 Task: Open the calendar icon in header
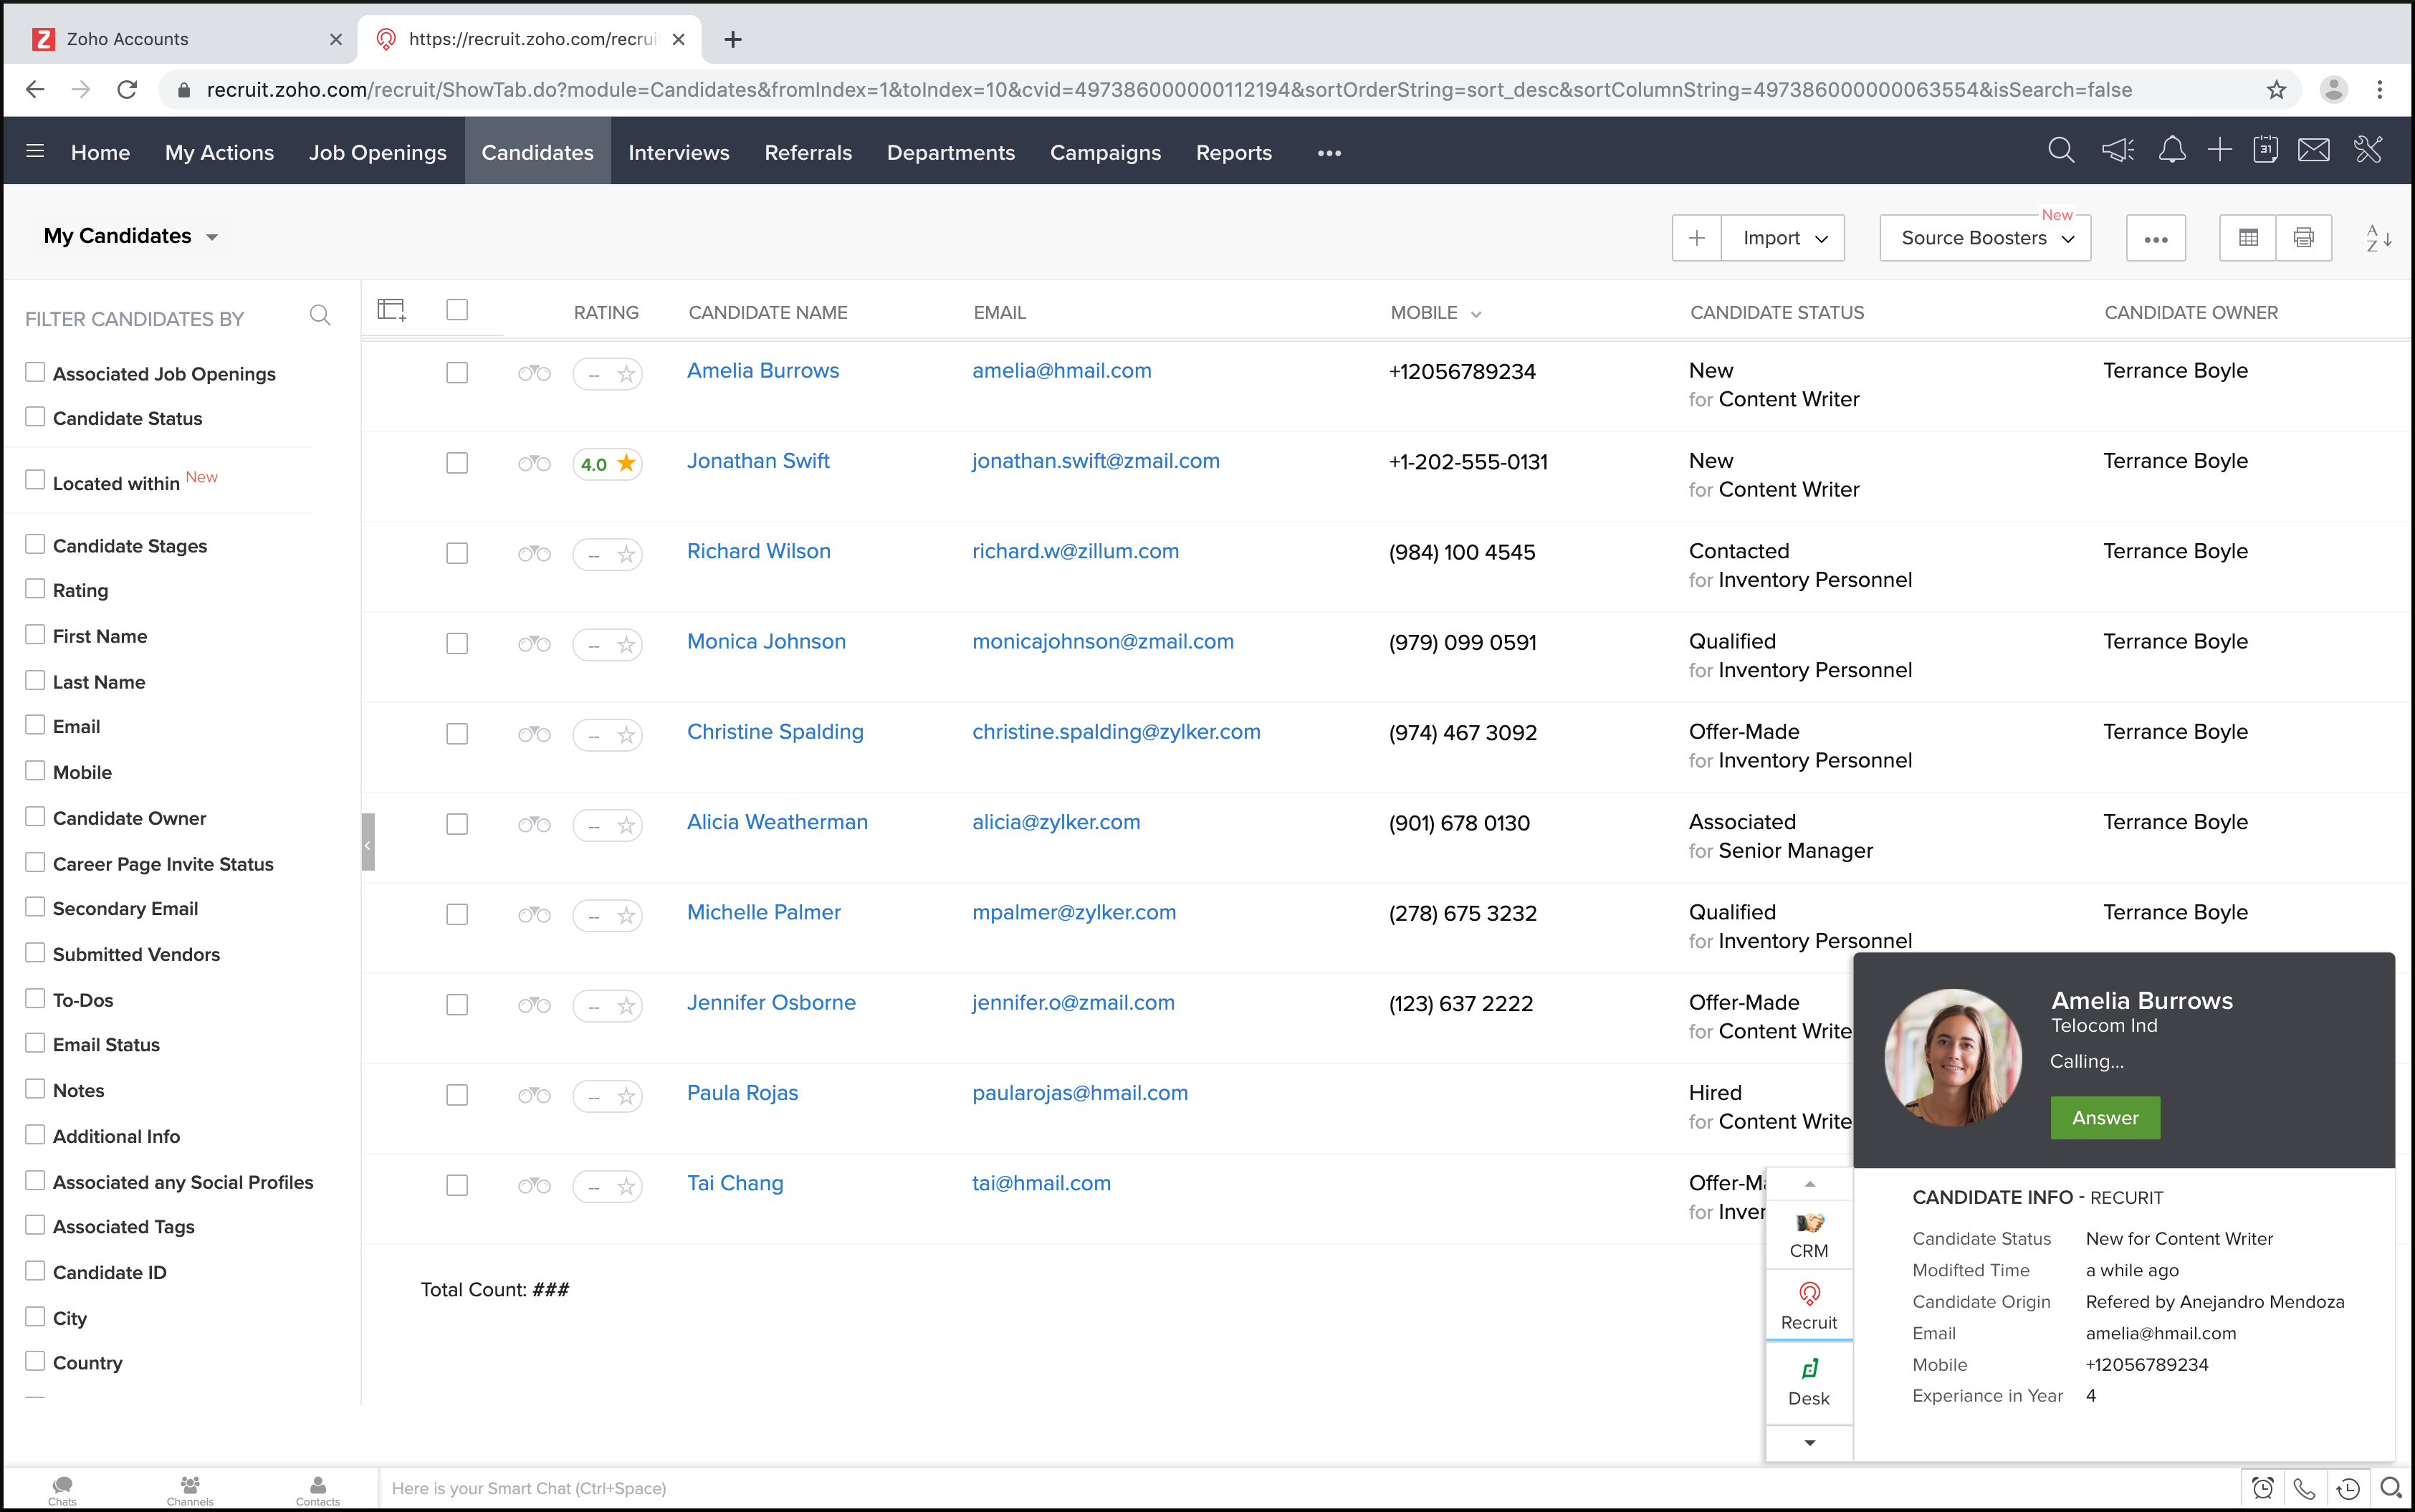2265,151
